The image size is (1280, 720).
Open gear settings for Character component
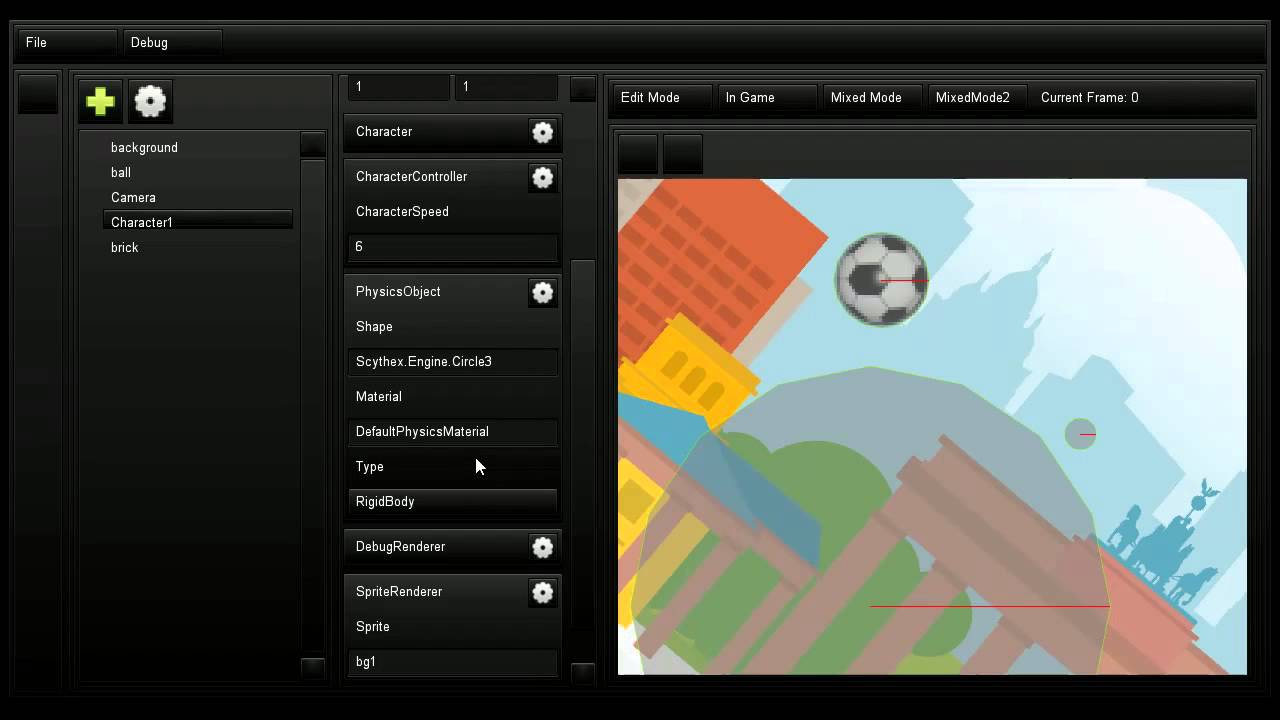pos(542,132)
